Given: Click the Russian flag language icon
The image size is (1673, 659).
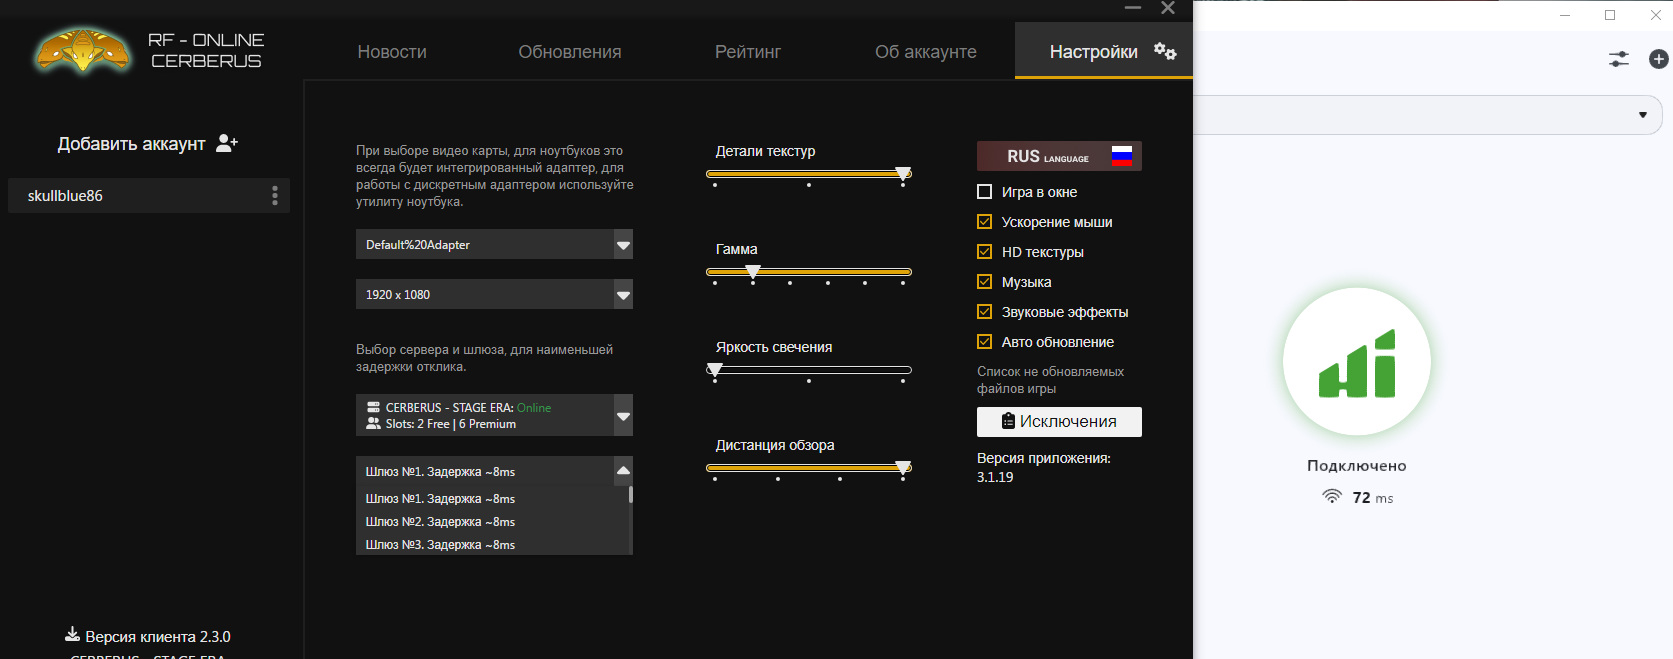Looking at the screenshot, I should 1122,156.
